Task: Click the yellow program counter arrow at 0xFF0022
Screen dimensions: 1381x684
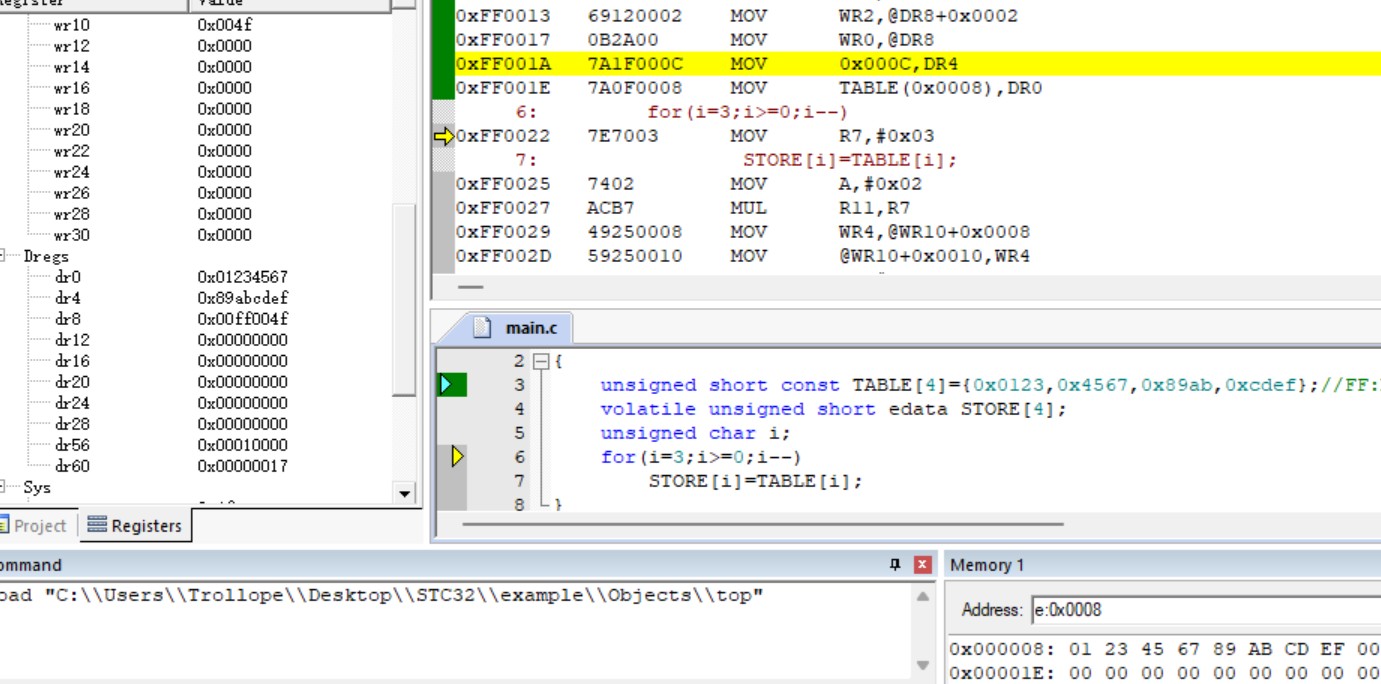Action: [x=444, y=136]
